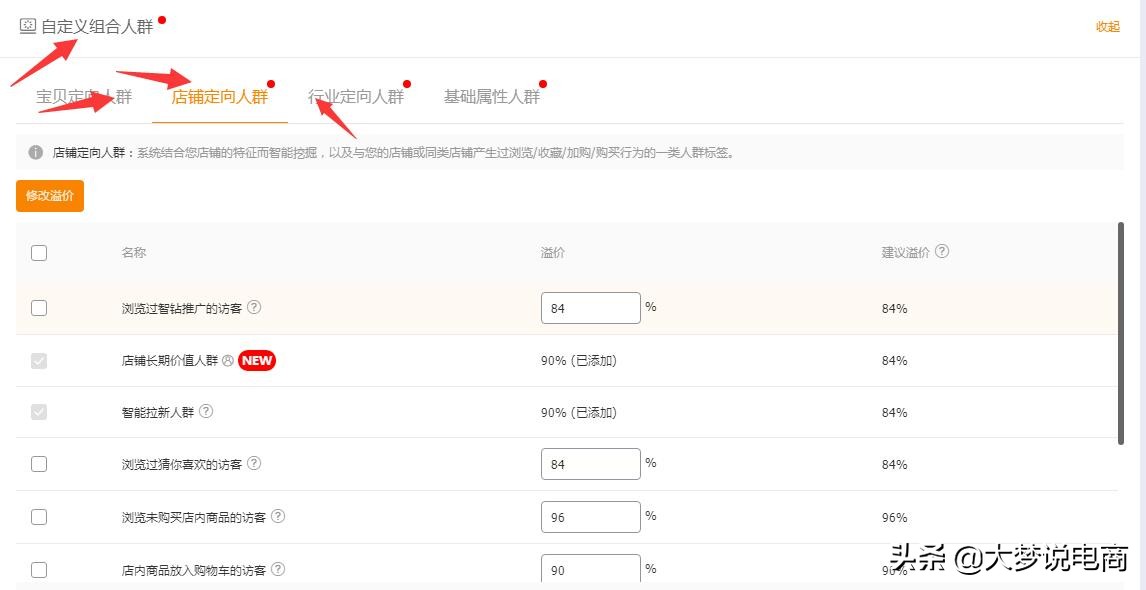The image size is (1146, 590).
Task: Click the orange 修改溢价 button
Action: (50, 196)
